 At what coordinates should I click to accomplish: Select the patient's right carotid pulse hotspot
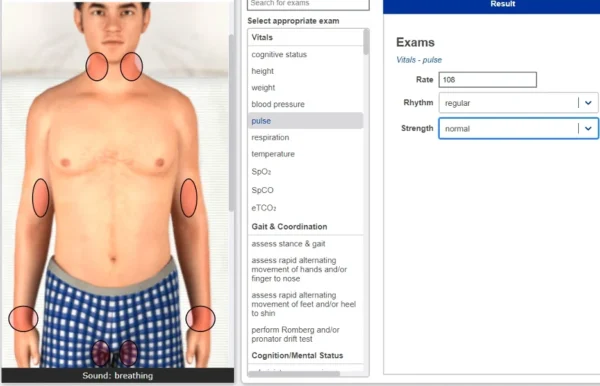click(97, 67)
